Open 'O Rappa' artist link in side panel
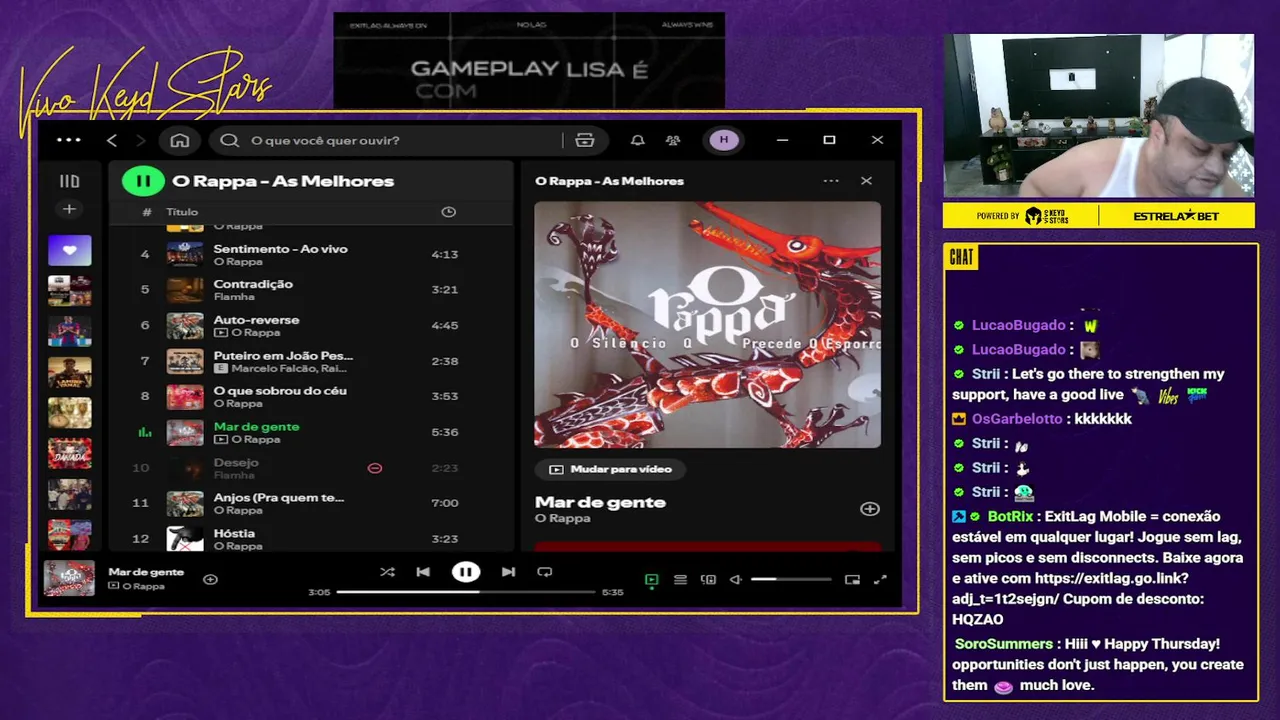Viewport: 1280px width, 720px height. point(562,519)
